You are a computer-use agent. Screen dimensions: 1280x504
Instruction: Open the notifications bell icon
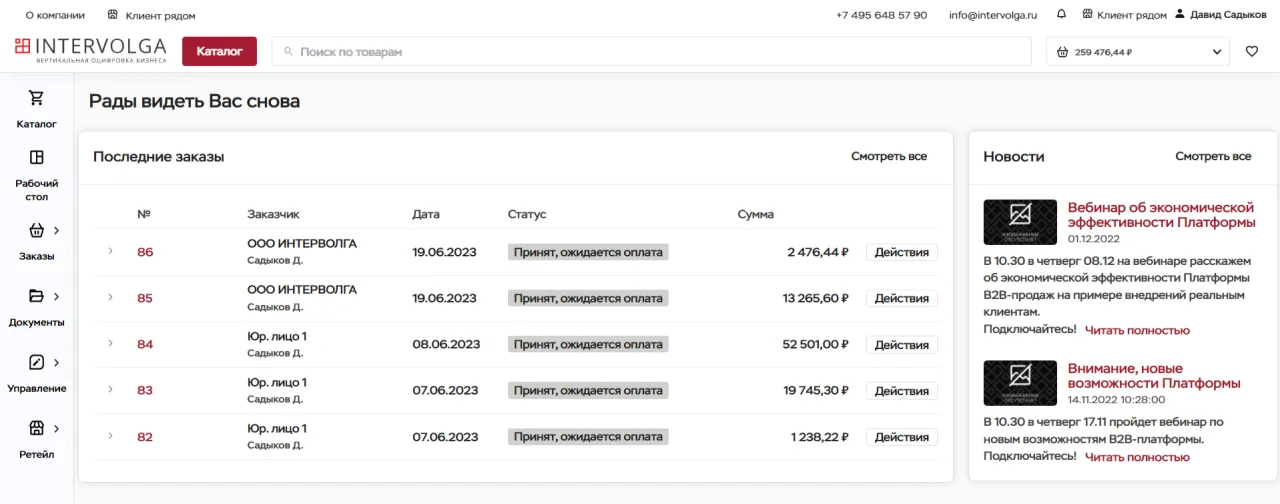[x=1061, y=15]
